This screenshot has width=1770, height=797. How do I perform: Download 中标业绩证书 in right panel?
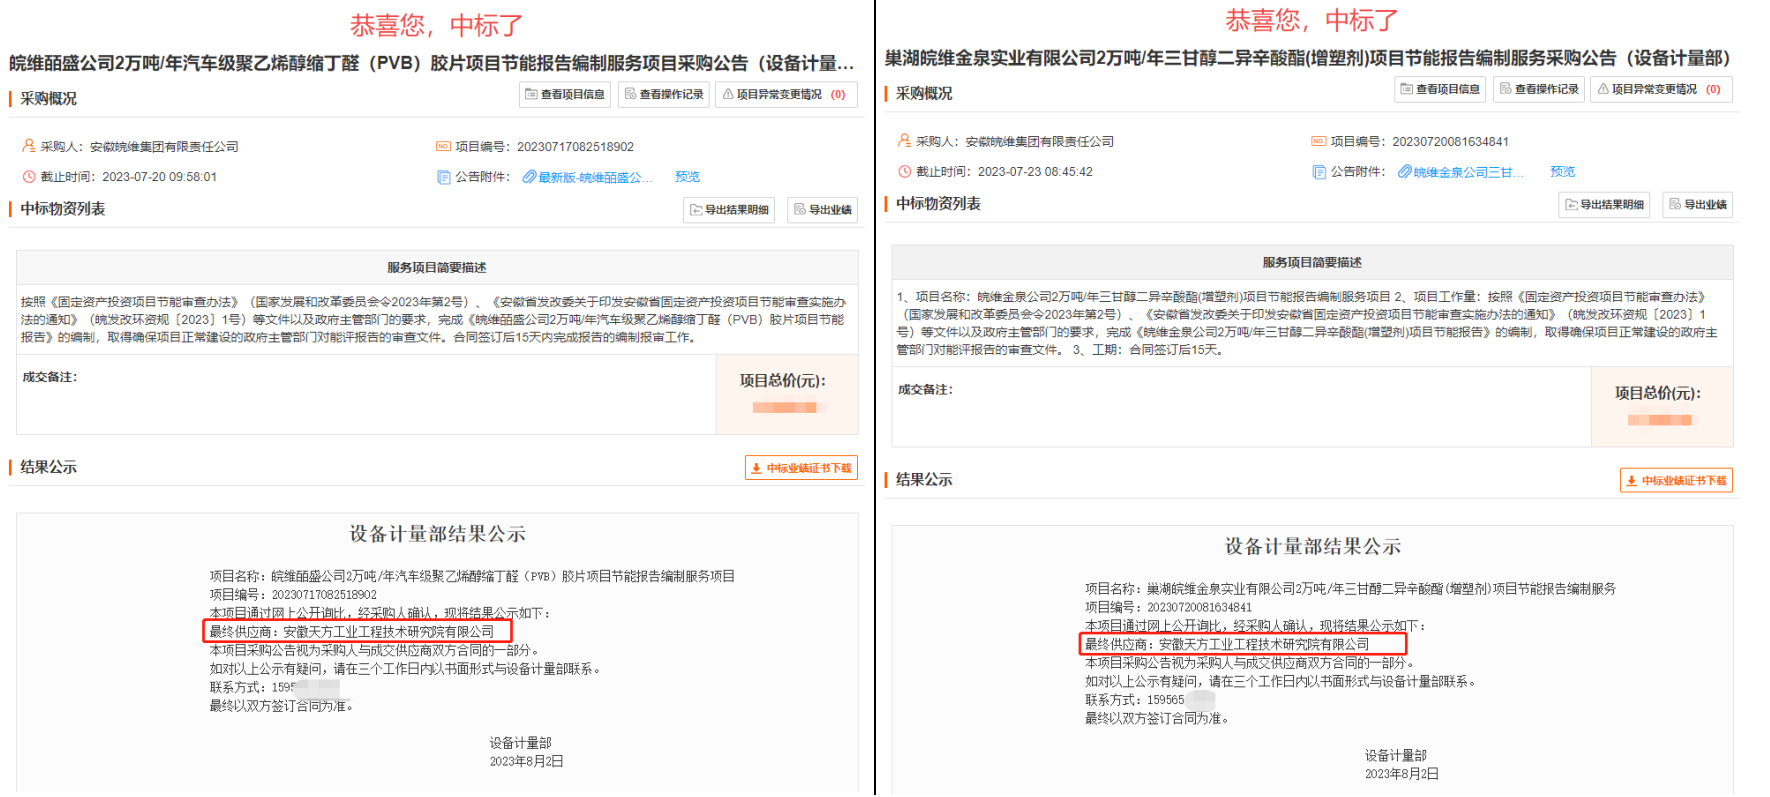pos(1676,481)
